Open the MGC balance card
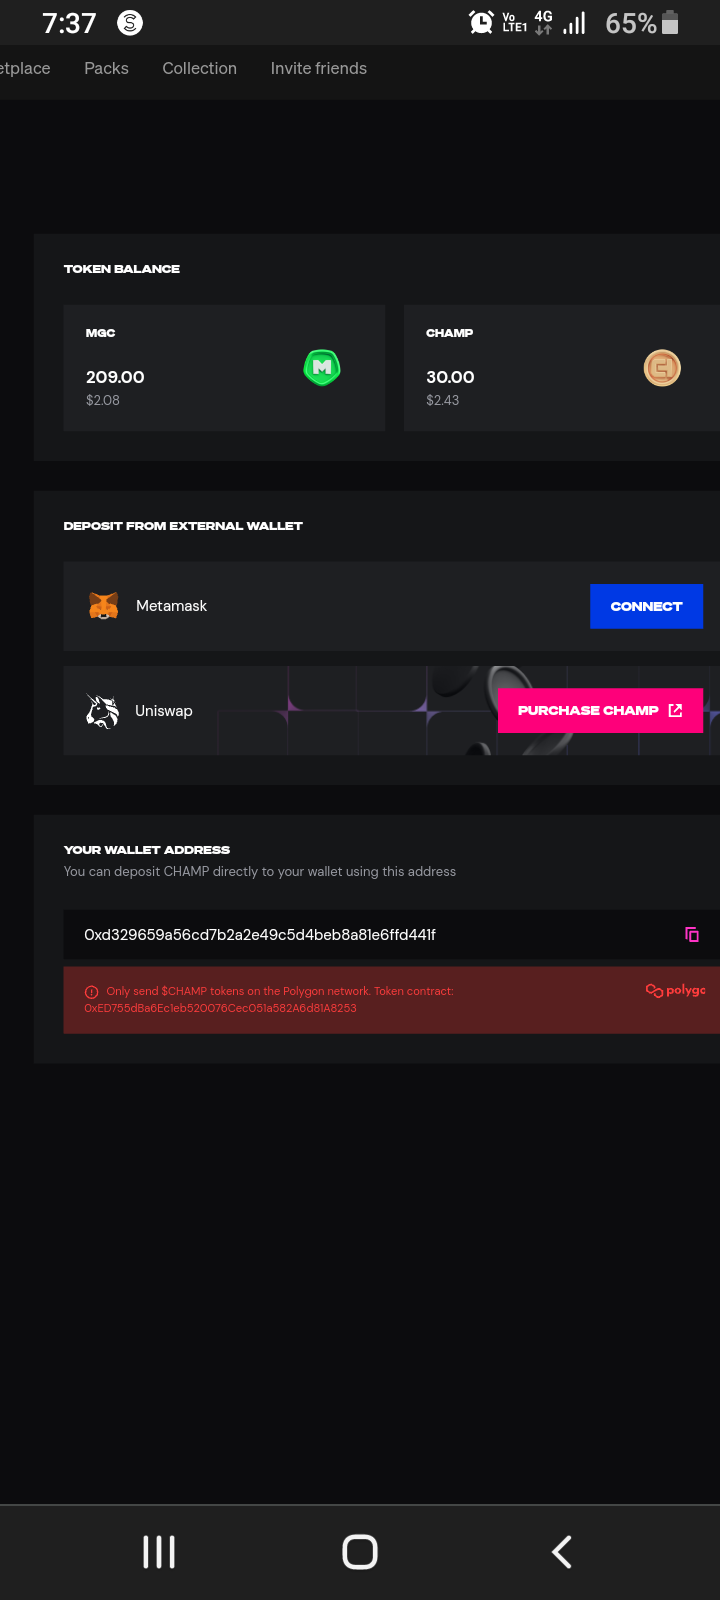Screen dimensions: 720x1600 [x=224, y=368]
